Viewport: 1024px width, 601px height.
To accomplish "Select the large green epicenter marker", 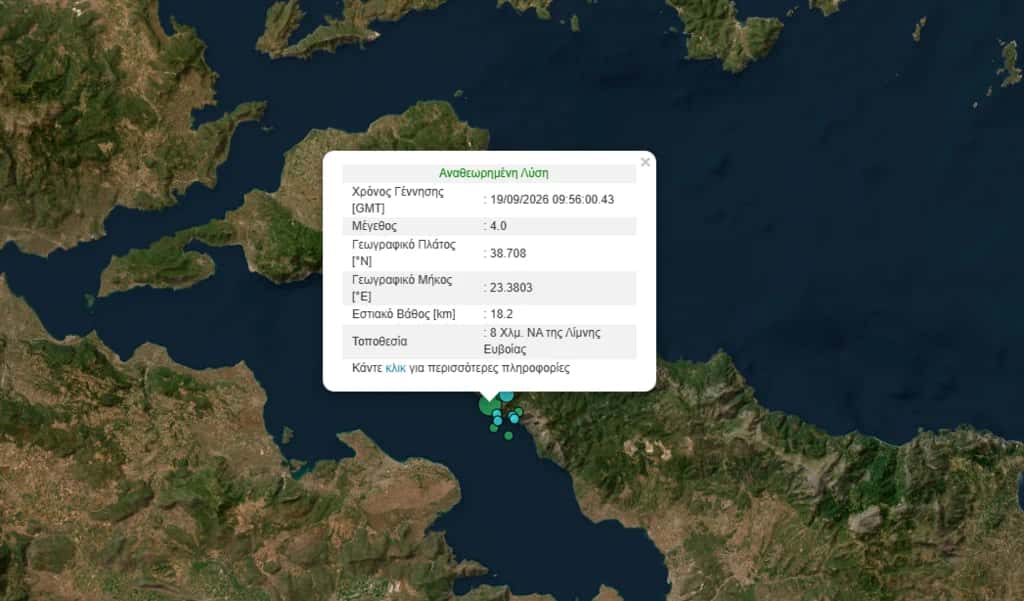I will click(488, 406).
